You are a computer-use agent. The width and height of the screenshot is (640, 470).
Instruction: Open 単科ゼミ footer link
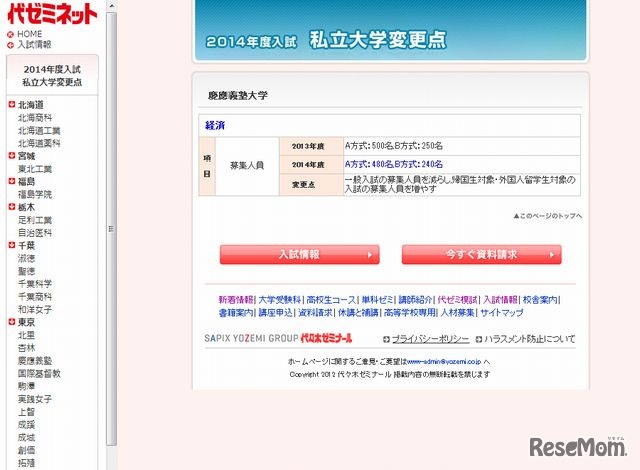click(x=378, y=300)
